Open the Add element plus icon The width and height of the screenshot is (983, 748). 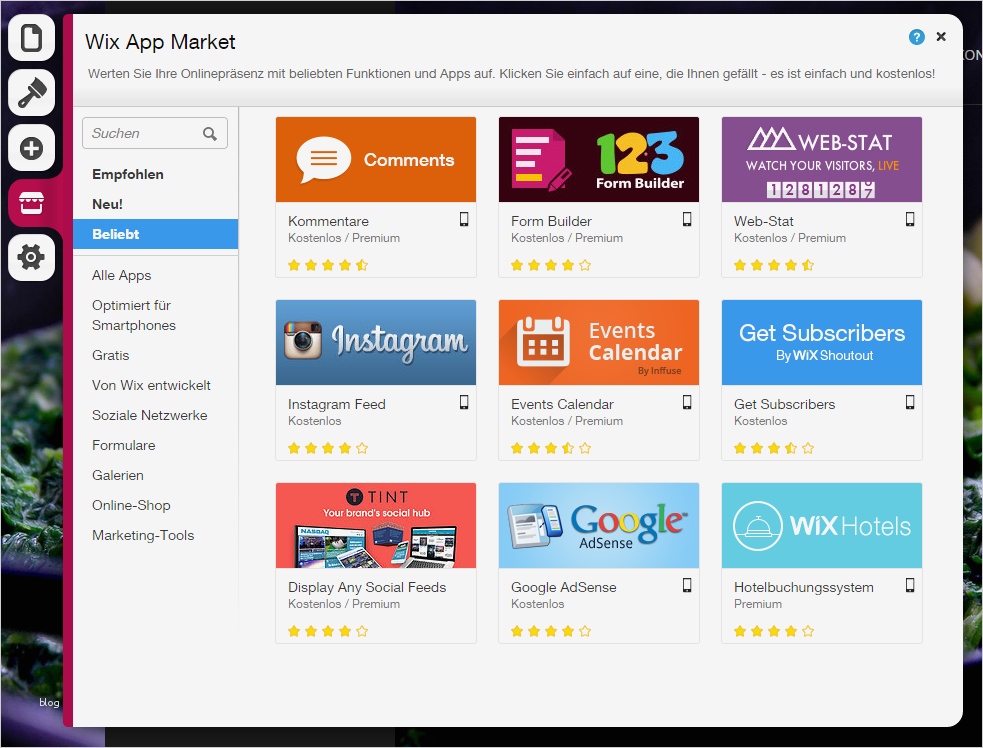point(31,148)
